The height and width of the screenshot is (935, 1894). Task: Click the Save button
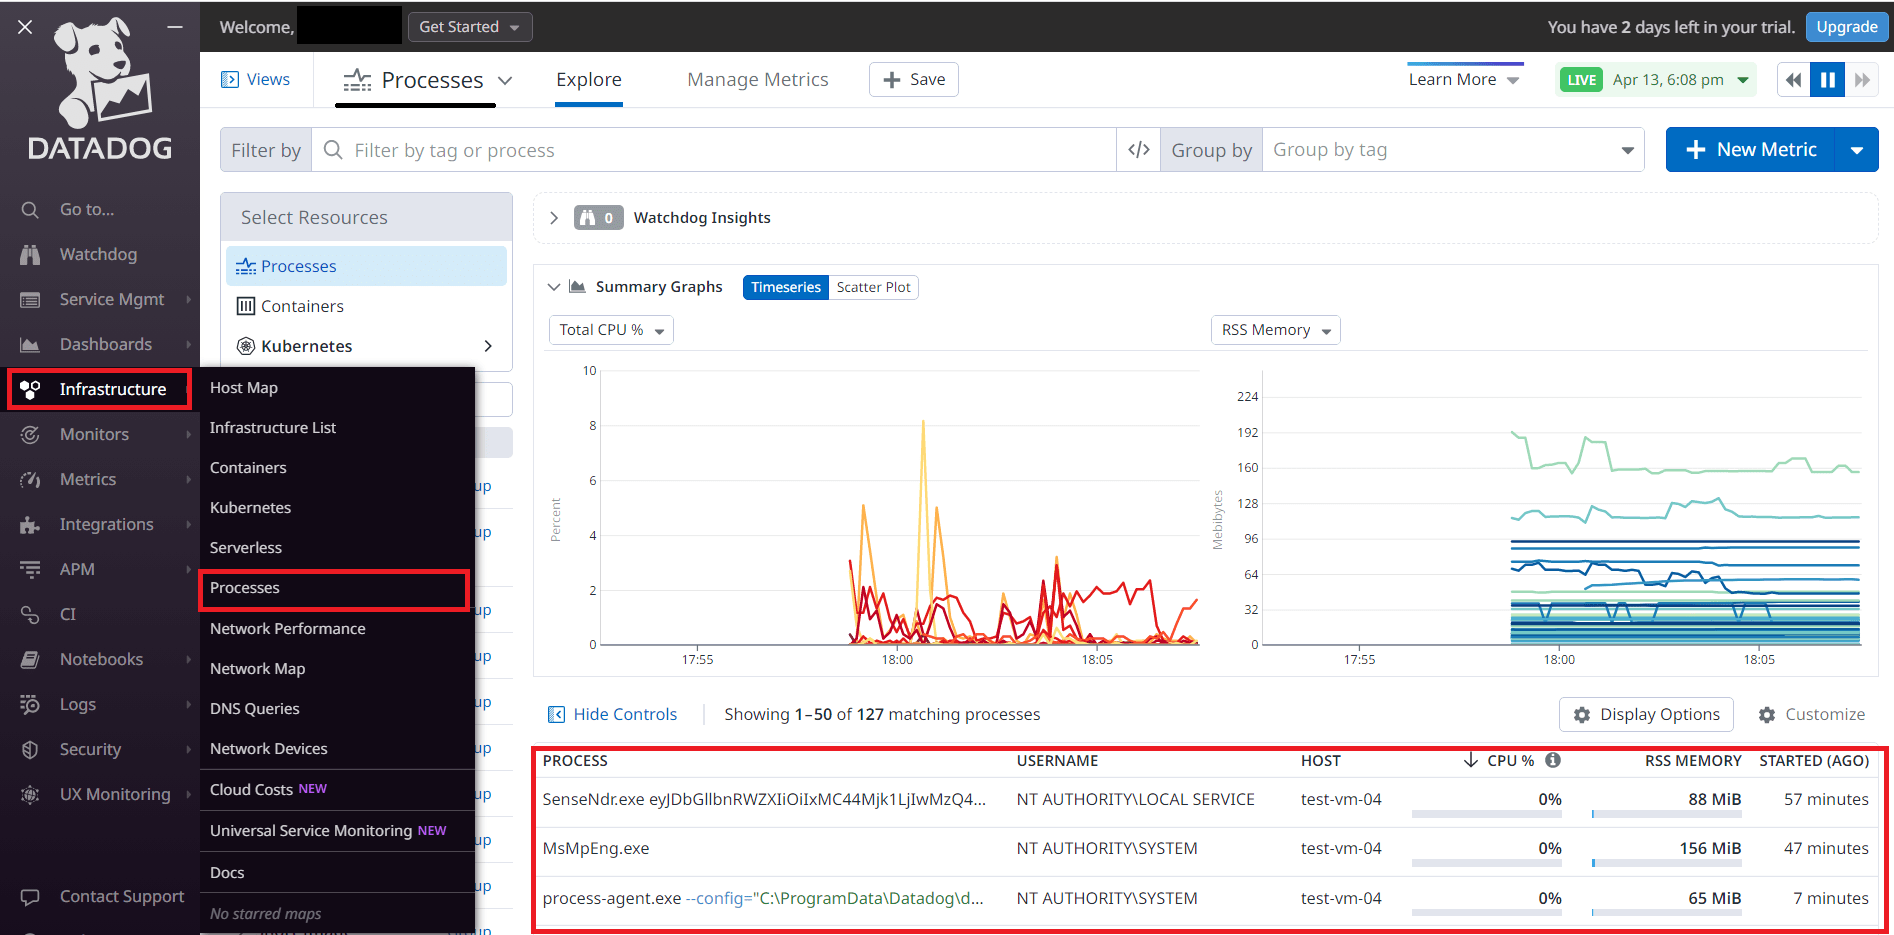914,80
